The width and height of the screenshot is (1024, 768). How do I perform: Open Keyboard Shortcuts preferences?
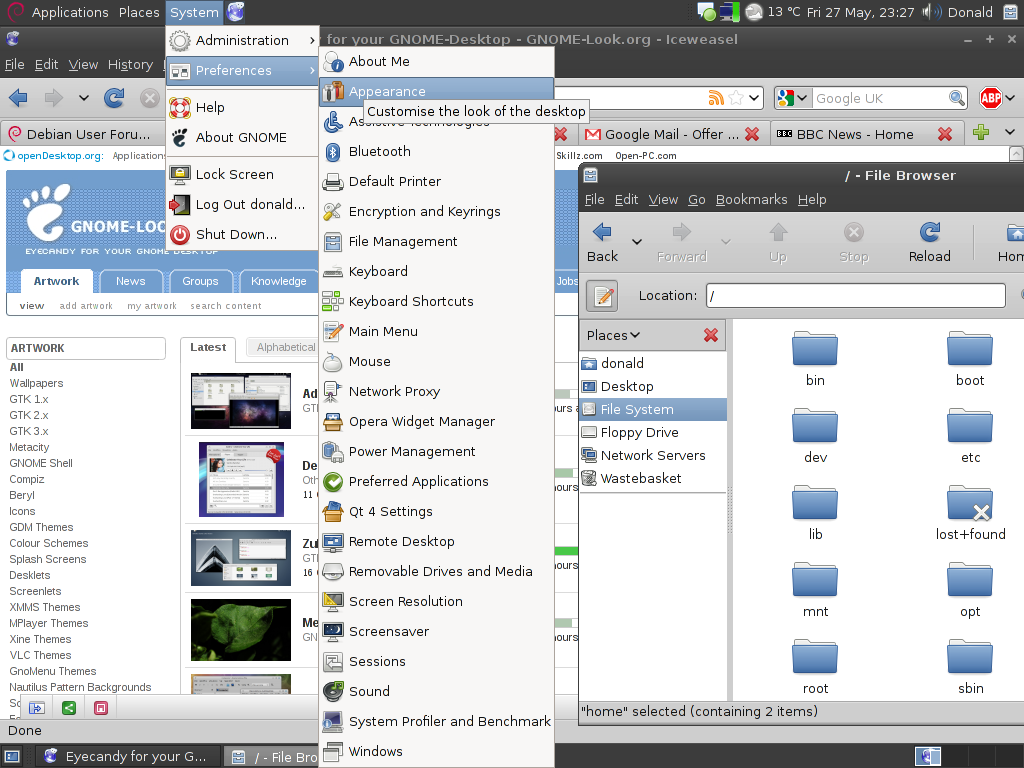pos(436,302)
